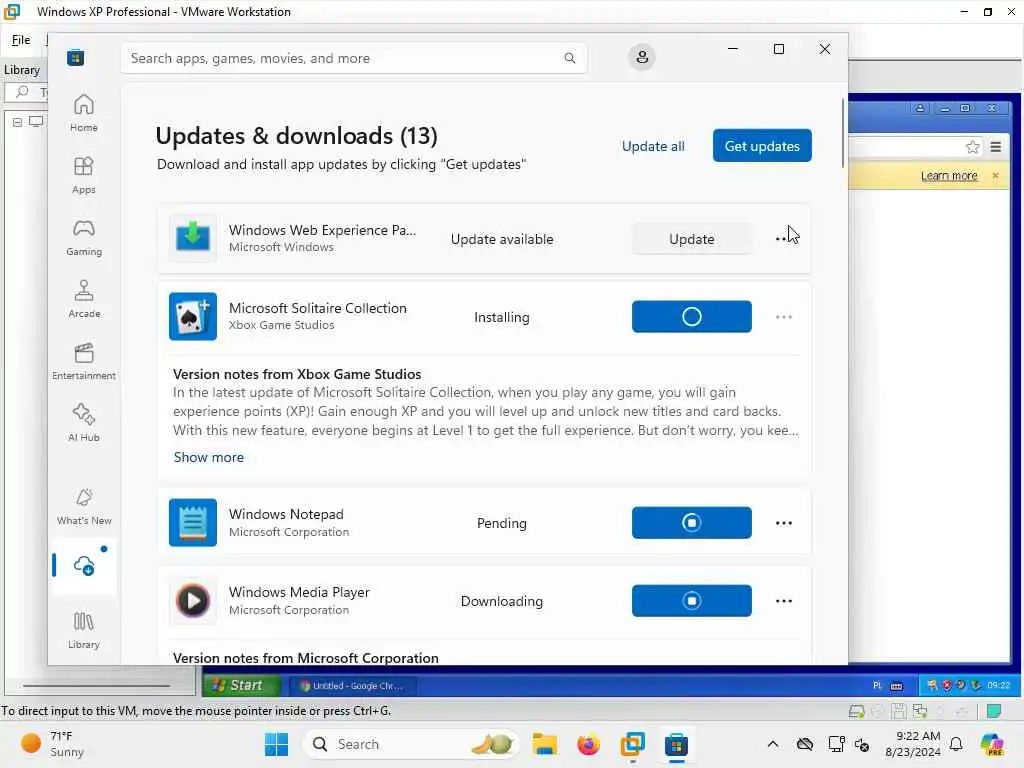Open the Windows 11 Start menu
Viewport: 1024px width, 768px height.
276,744
